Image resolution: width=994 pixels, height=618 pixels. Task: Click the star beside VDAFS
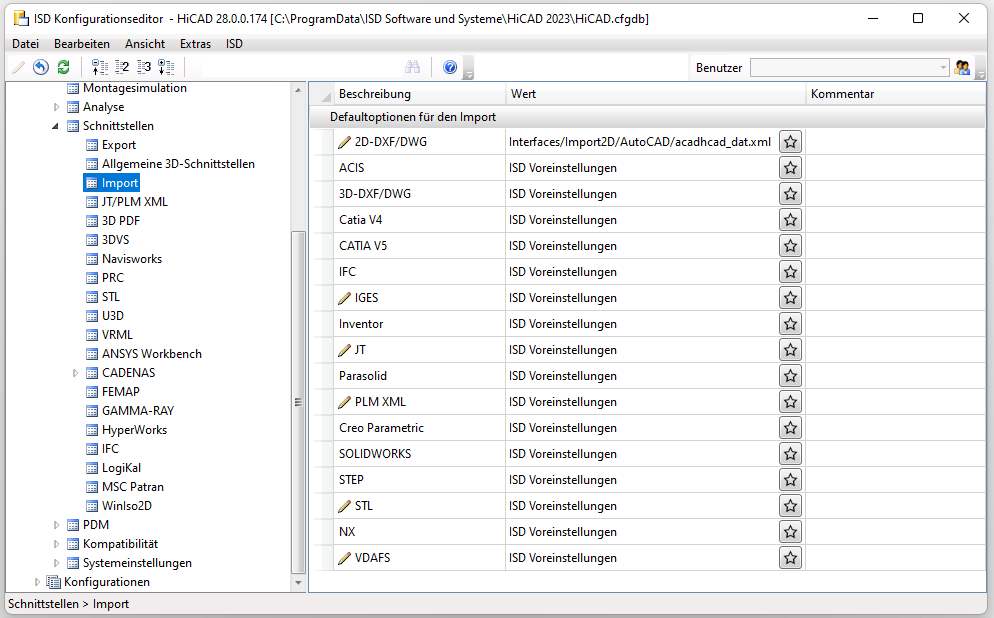pos(791,558)
